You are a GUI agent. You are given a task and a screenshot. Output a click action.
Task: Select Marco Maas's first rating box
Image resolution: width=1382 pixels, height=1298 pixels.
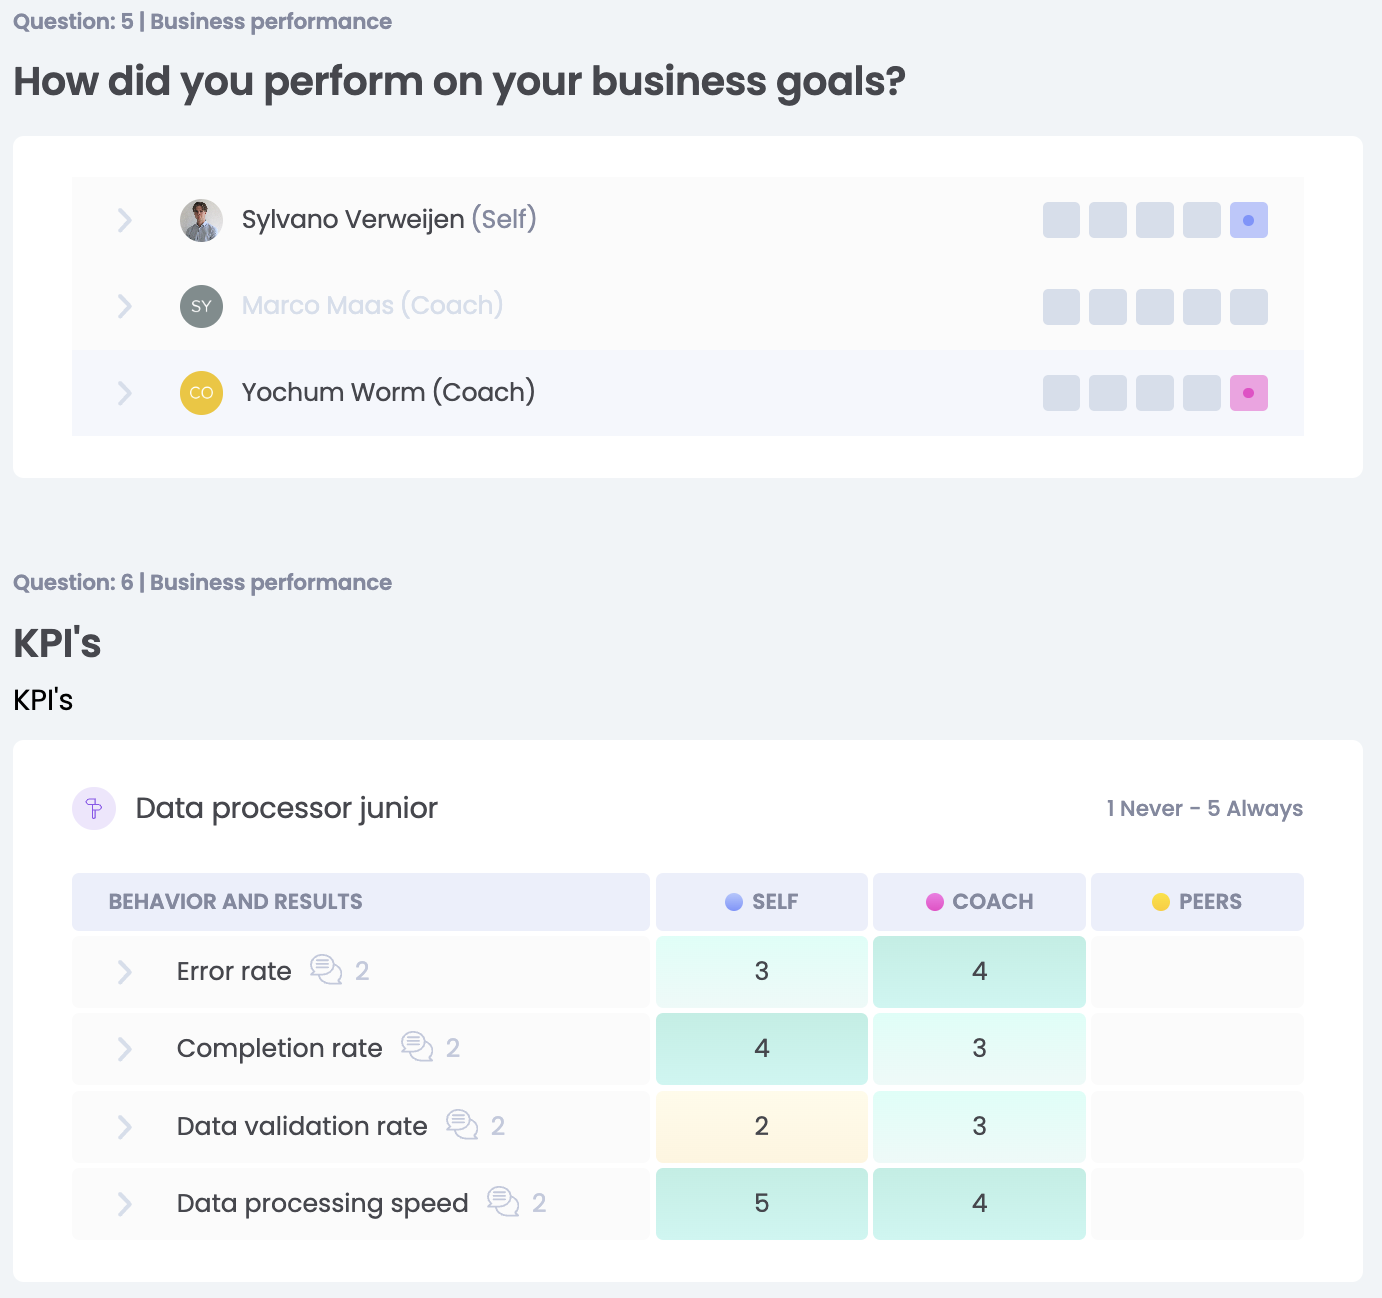click(x=1061, y=307)
